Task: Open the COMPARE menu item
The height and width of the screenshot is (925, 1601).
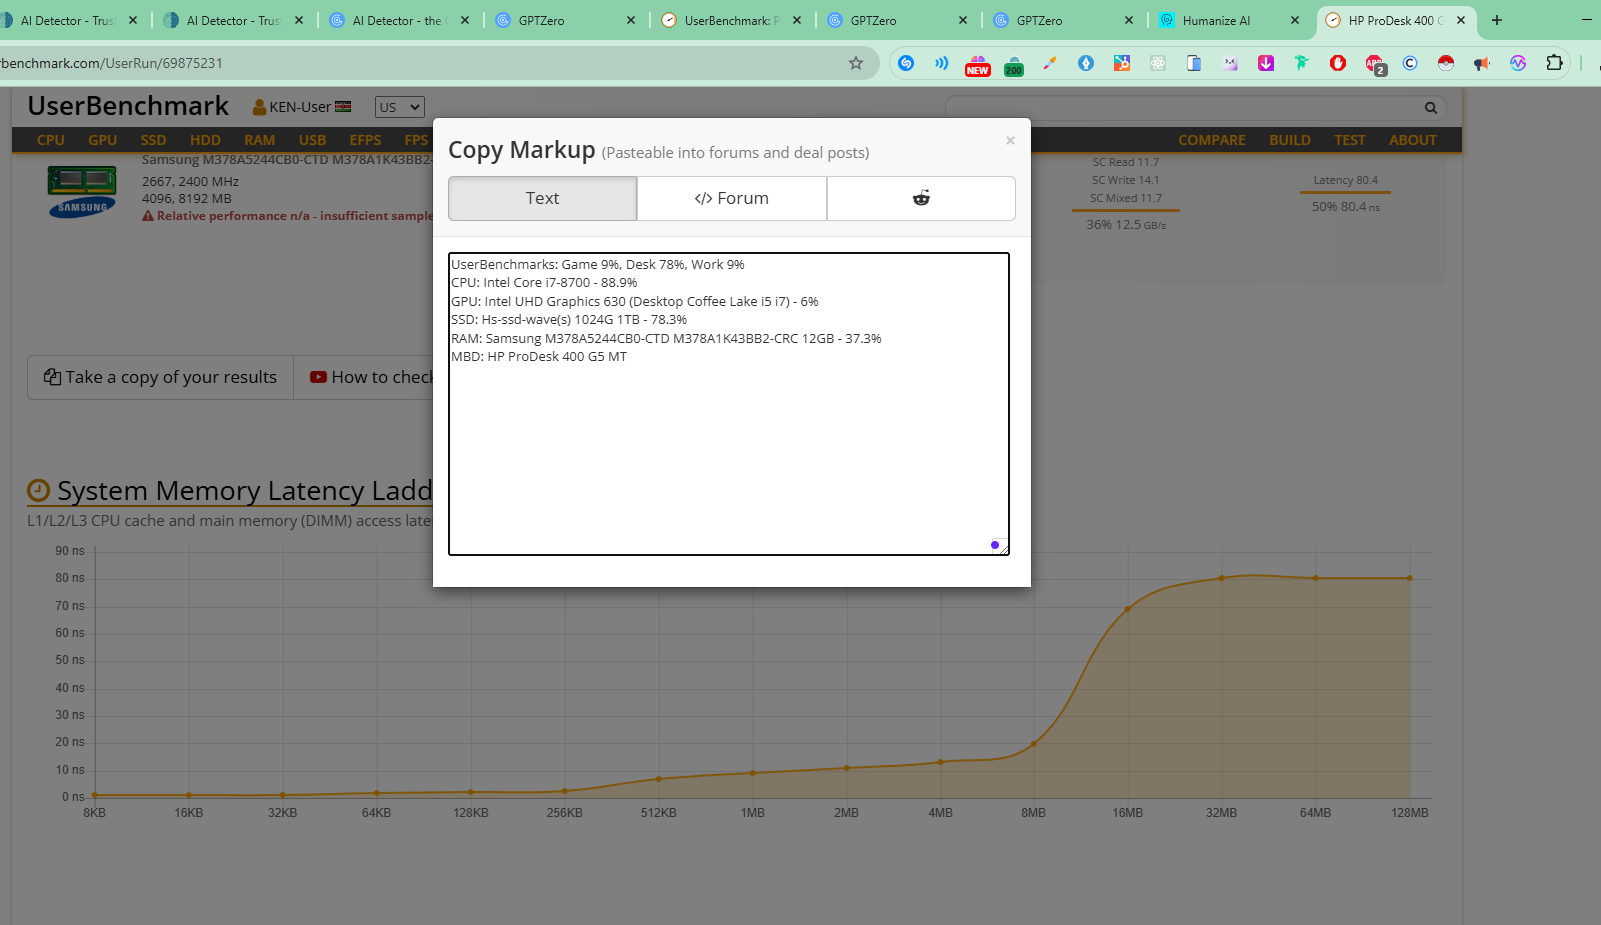Action: tap(1211, 140)
